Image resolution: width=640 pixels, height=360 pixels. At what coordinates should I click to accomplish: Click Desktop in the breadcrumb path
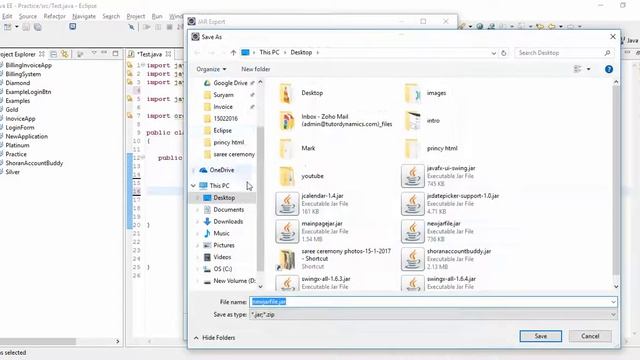pos(301,53)
